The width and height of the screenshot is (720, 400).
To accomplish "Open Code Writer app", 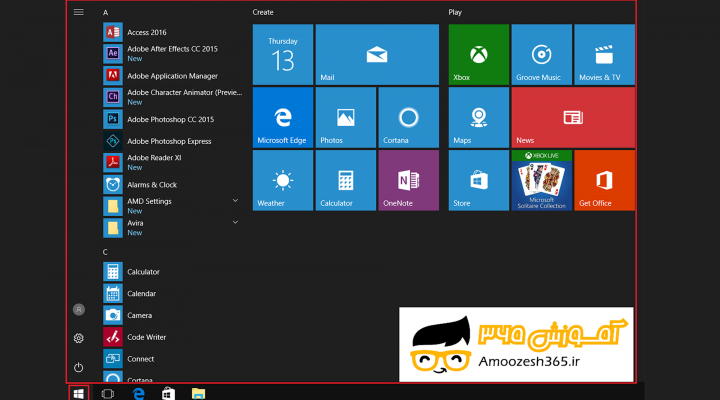I will (172, 337).
